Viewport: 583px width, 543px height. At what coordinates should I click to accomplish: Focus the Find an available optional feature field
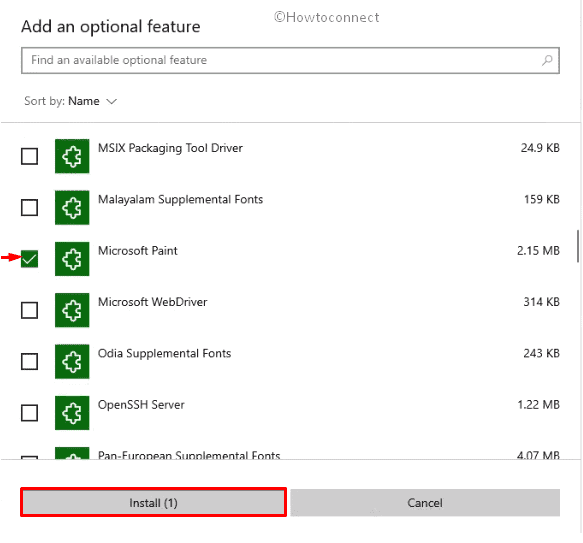(x=290, y=60)
